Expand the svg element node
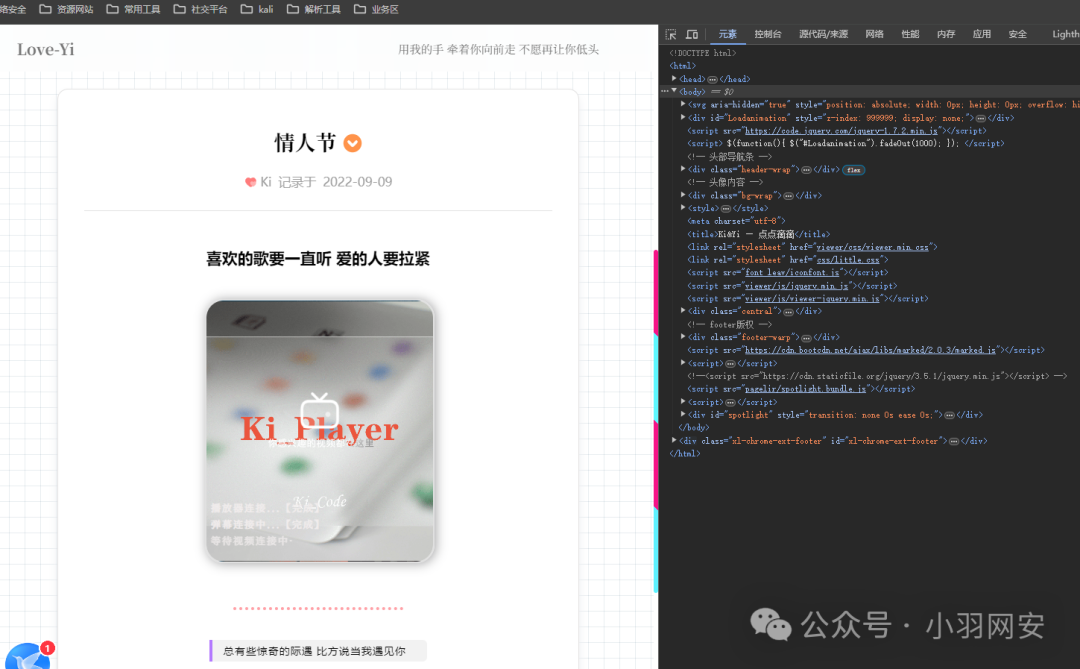Image resolution: width=1080 pixels, height=669 pixels. (x=685, y=104)
